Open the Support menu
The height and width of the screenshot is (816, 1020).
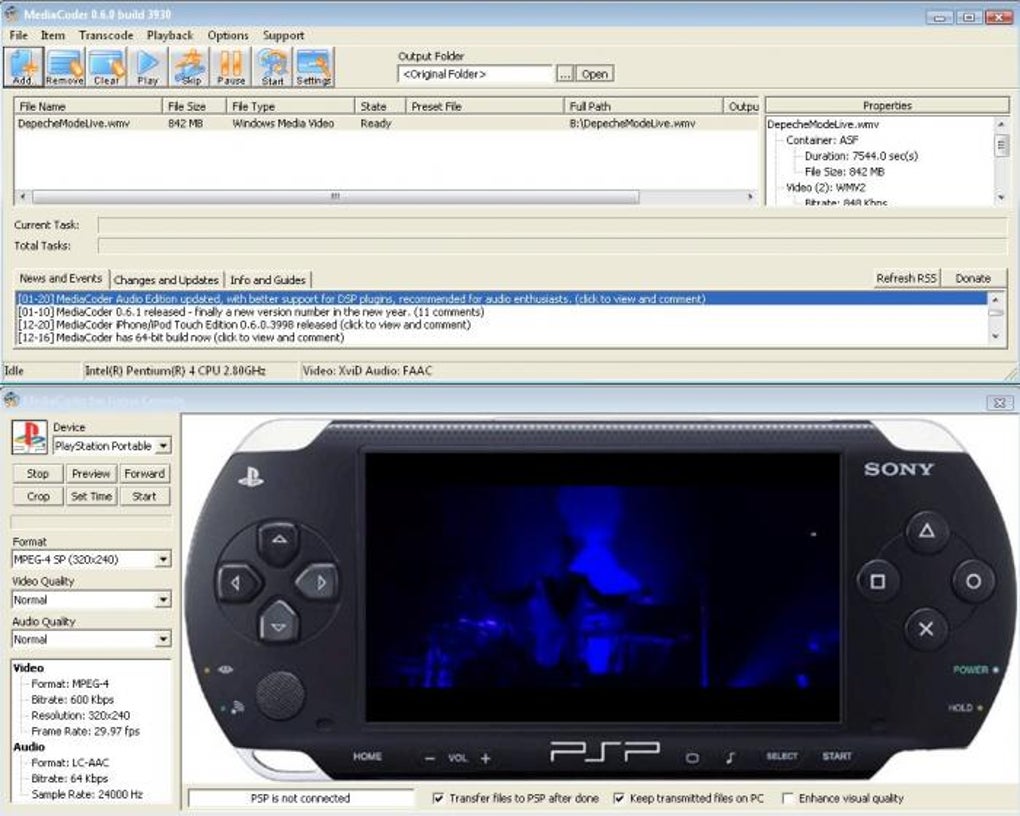[x=283, y=35]
